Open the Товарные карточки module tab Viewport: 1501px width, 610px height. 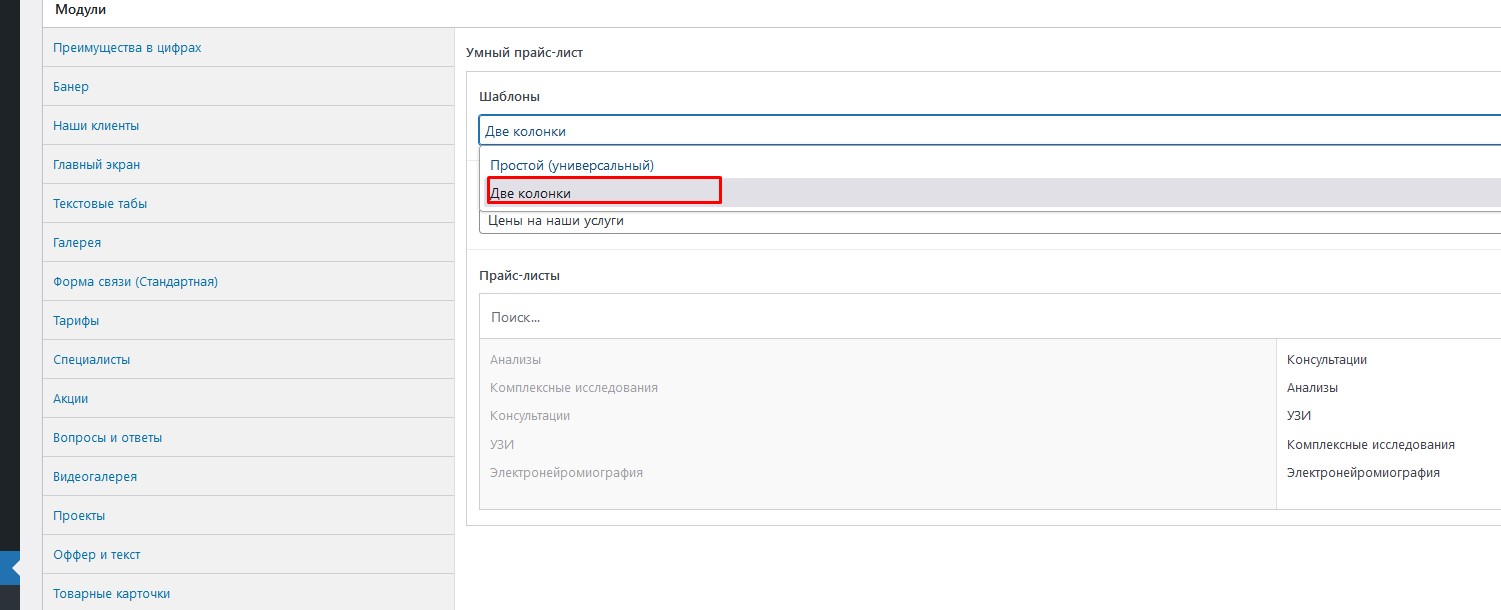[111, 594]
